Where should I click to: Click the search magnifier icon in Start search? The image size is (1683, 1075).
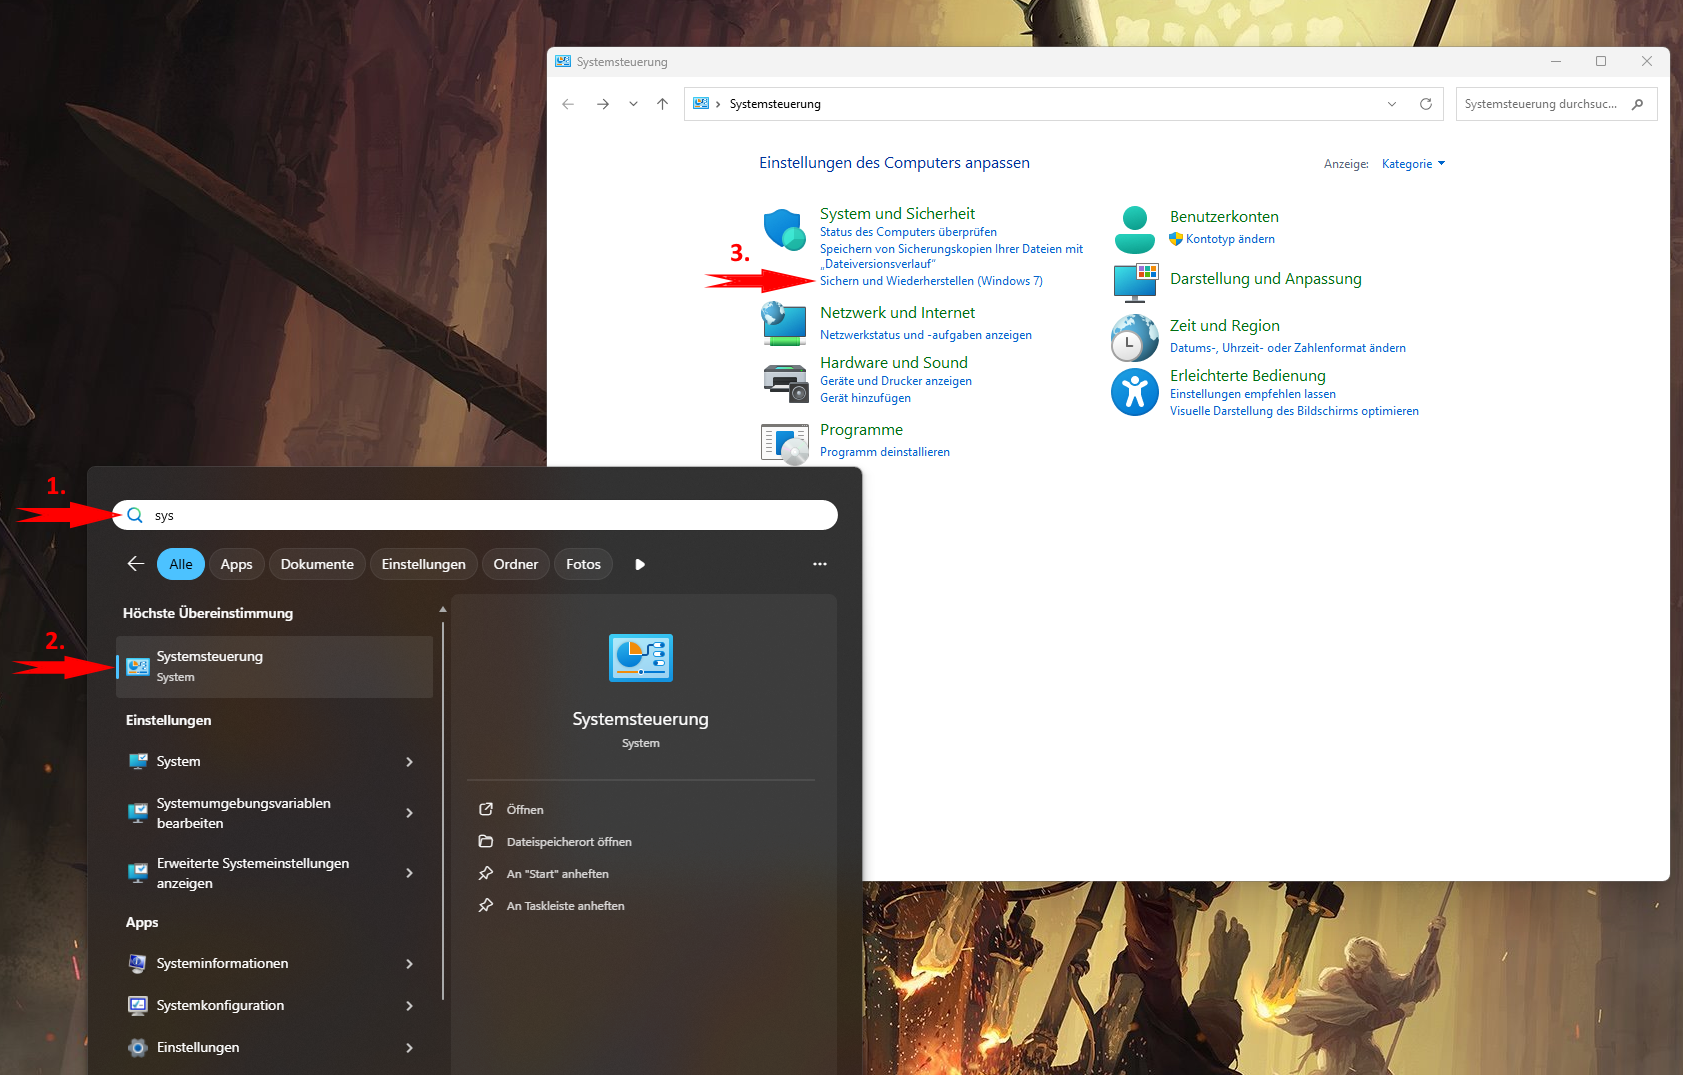(x=135, y=515)
